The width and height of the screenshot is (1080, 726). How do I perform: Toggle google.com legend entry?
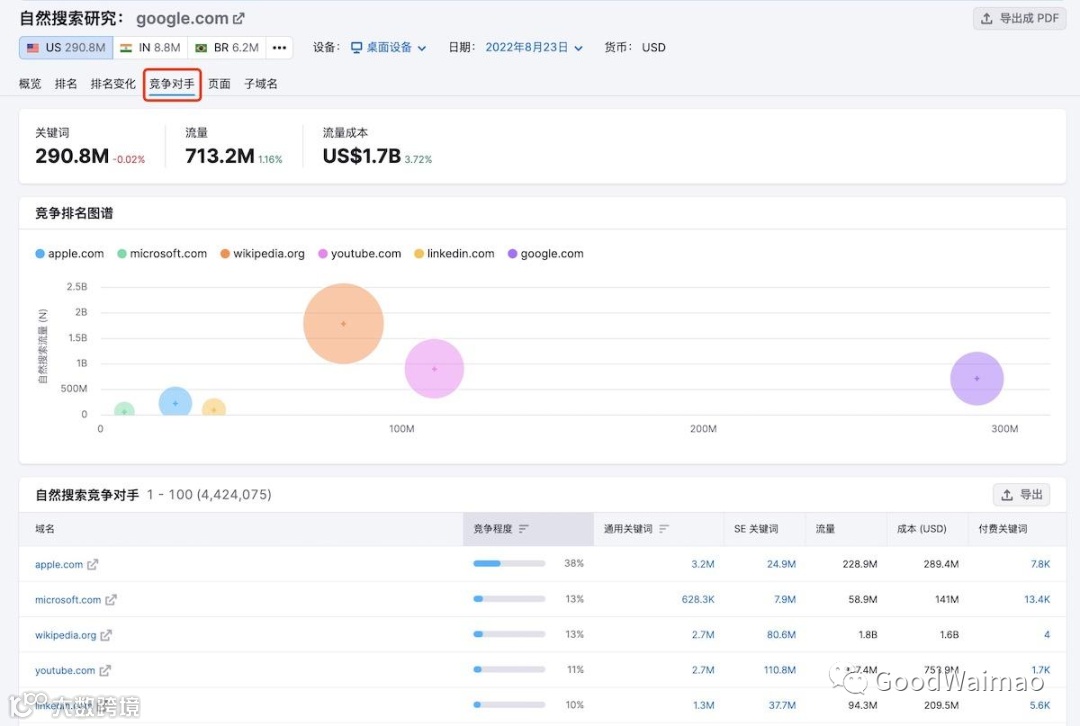[x=546, y=253]
